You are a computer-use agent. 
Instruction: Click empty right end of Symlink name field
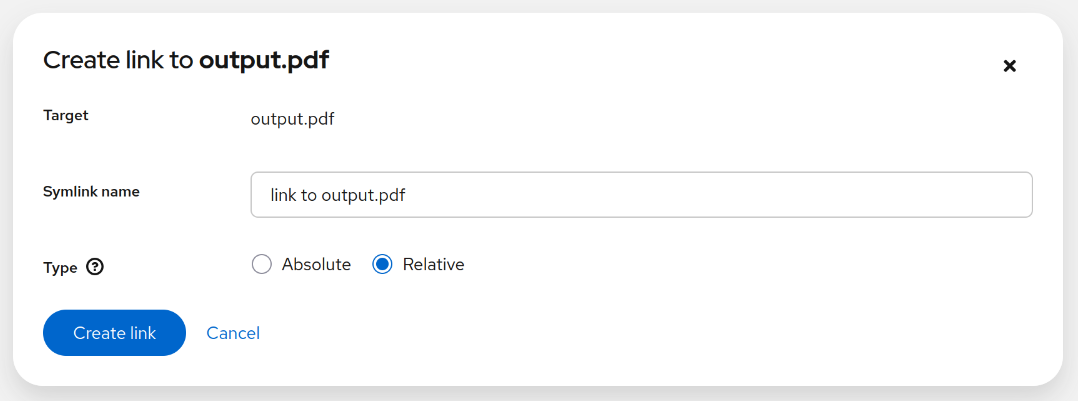coord(950,195)
